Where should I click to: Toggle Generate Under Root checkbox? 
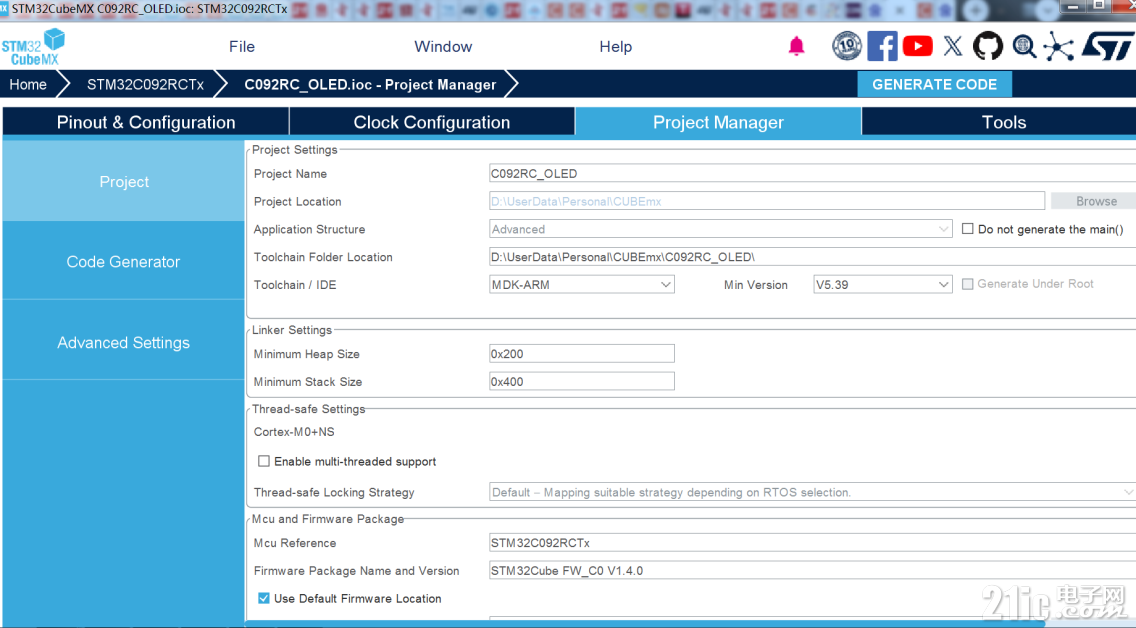pyautogui.click(x=967, y=284)
